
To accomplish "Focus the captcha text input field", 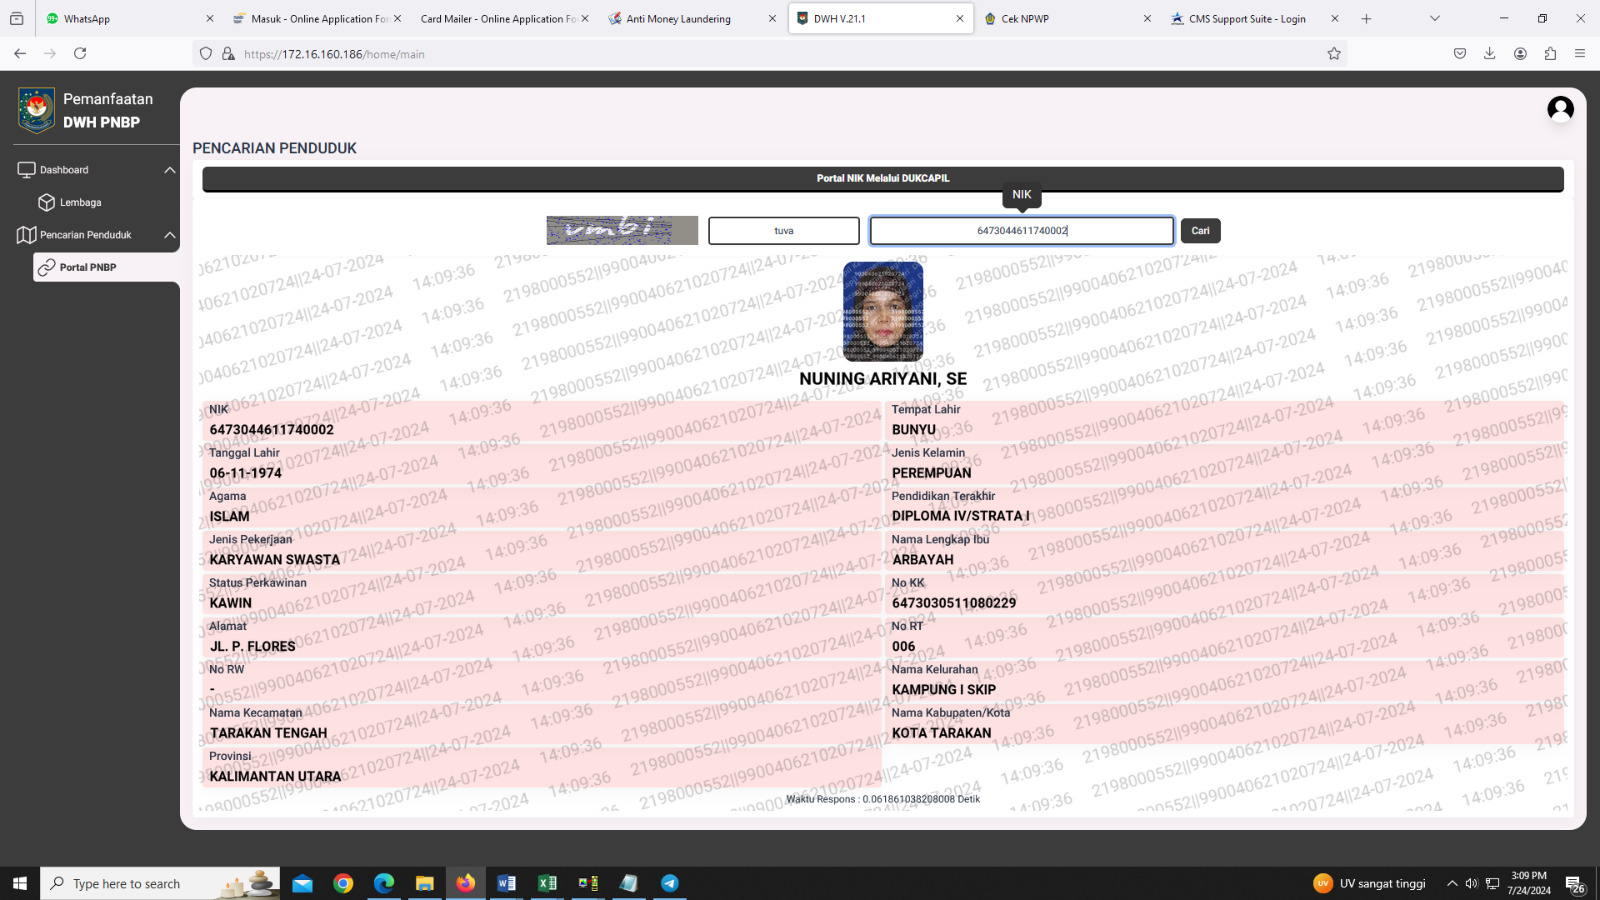I will (x=783, y=231).
